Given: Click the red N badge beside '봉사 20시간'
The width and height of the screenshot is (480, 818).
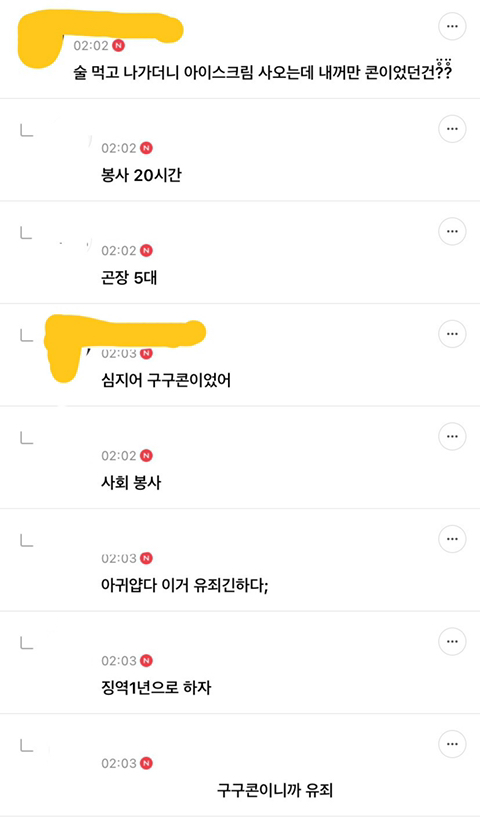Looking at the screenshot, I should click(147, 148).
